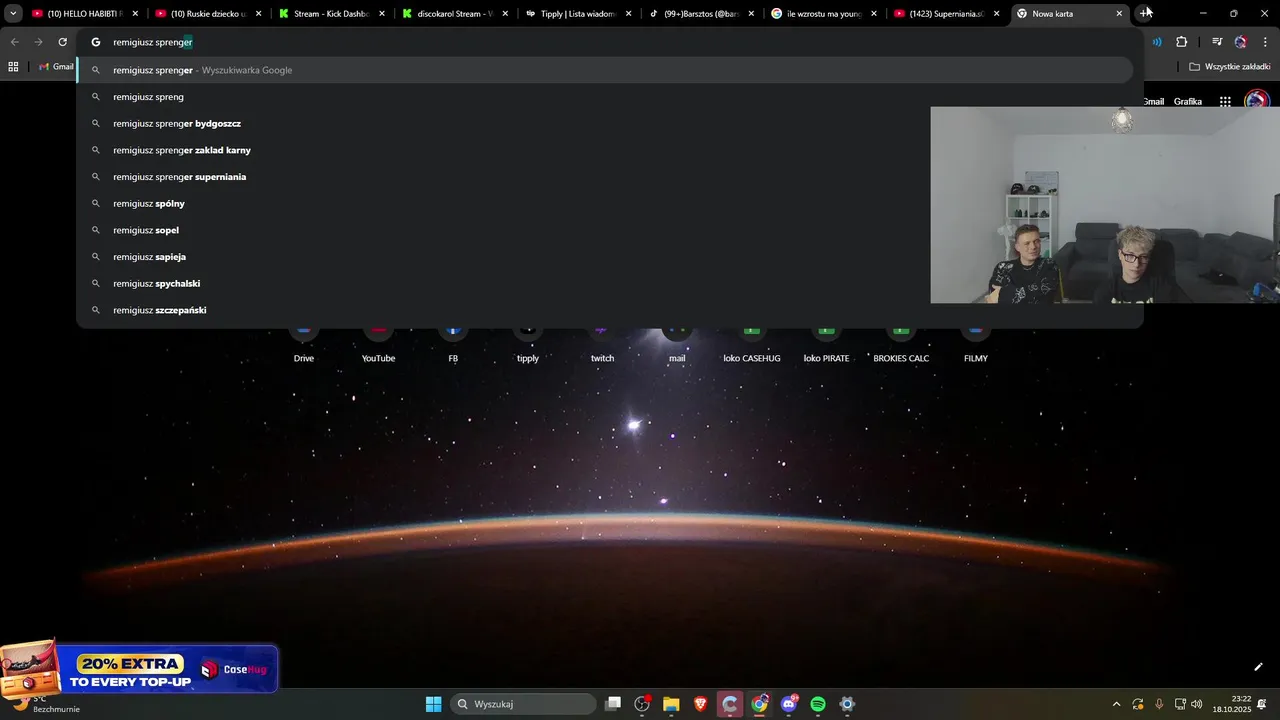Close the Nowa karta tab
The width and height of the screenshot is (1280, 720).
pos(1119,14)
